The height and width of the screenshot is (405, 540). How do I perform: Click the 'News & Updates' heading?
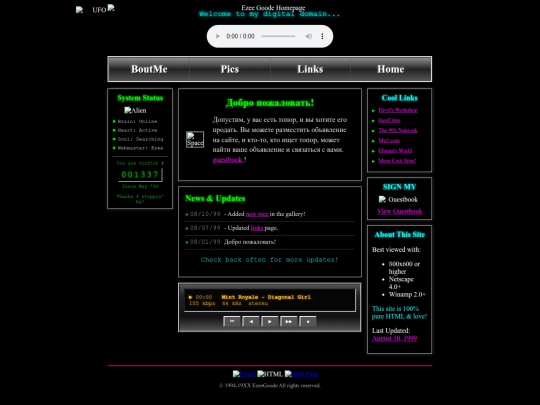coord(215,198)
